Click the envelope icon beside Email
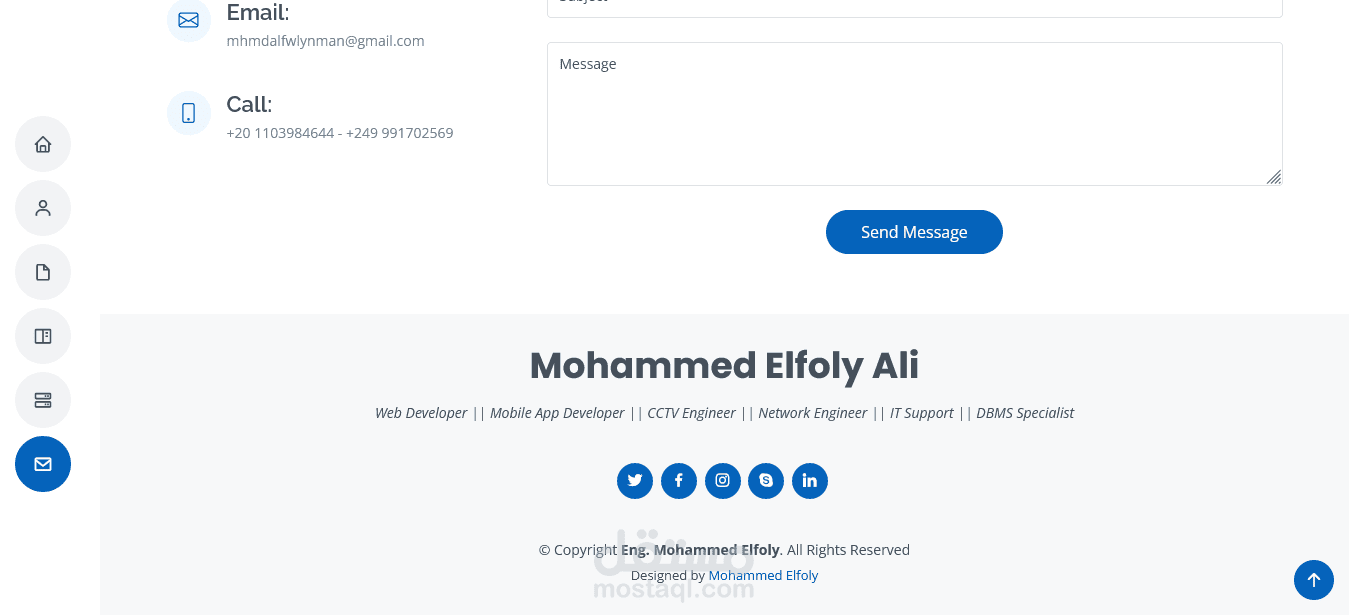The width and height of the screenshot is (1349, 615). click(189, 20)
